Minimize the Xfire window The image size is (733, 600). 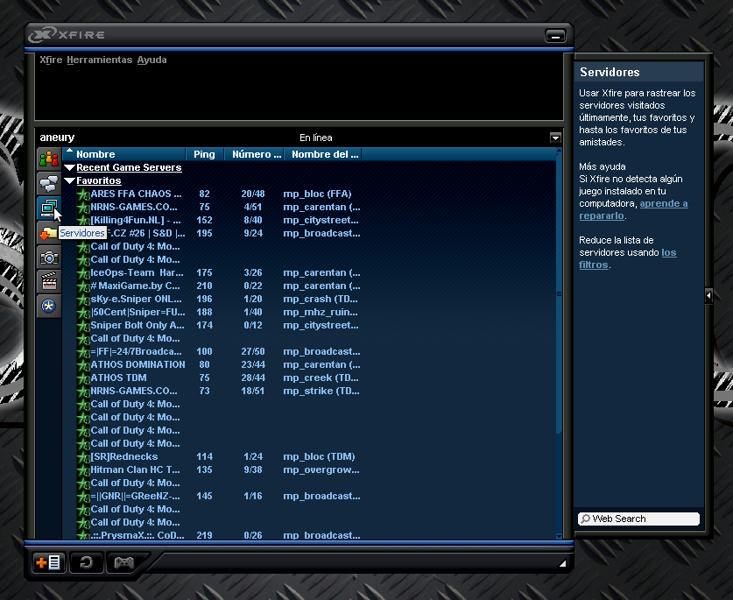pos(555,36)
